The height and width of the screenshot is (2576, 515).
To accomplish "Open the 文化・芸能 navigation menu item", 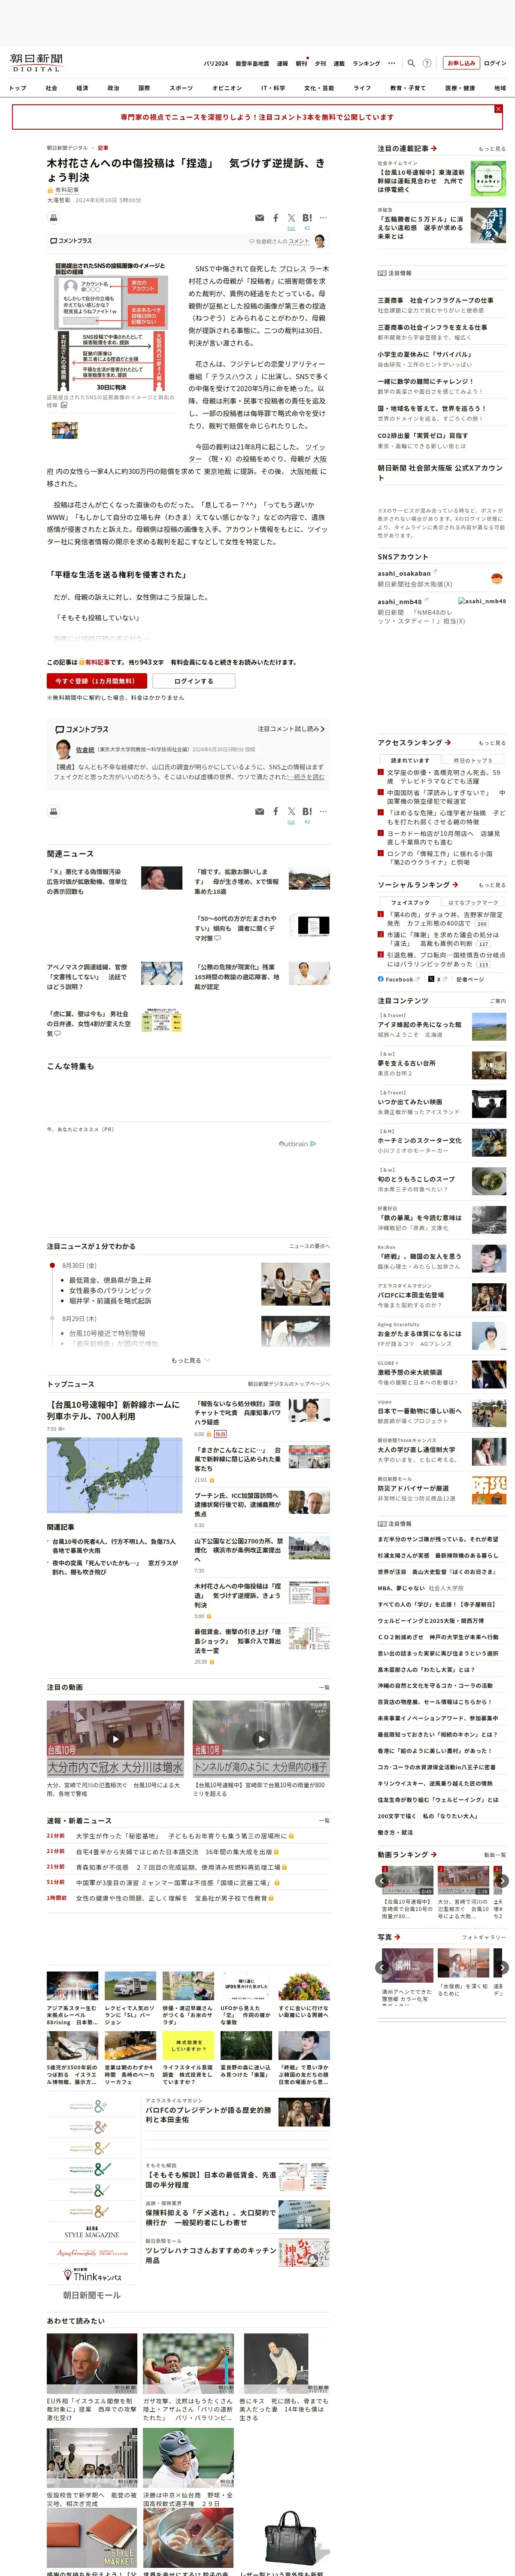I will 319,88.
